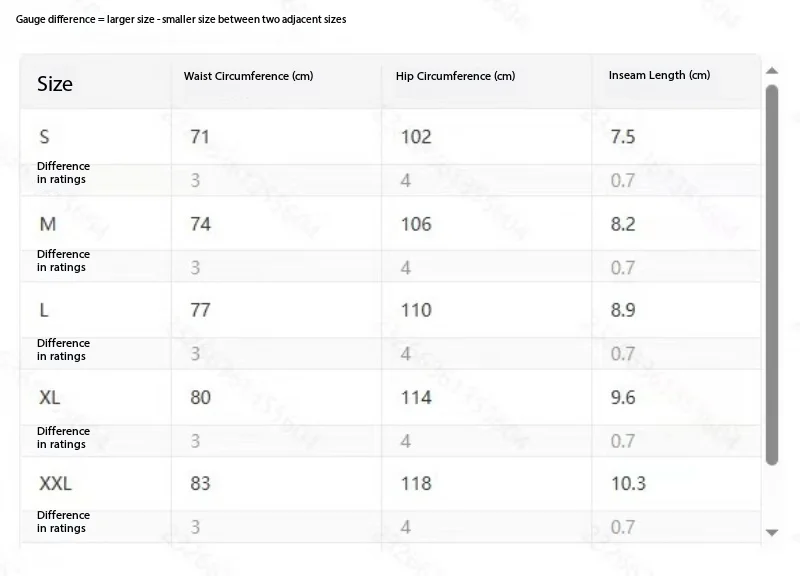Image resolution: width=800 pixels, height=576 pixels.
Task: Click the scrollbar down arrow
Action: [x=772, y=533]
